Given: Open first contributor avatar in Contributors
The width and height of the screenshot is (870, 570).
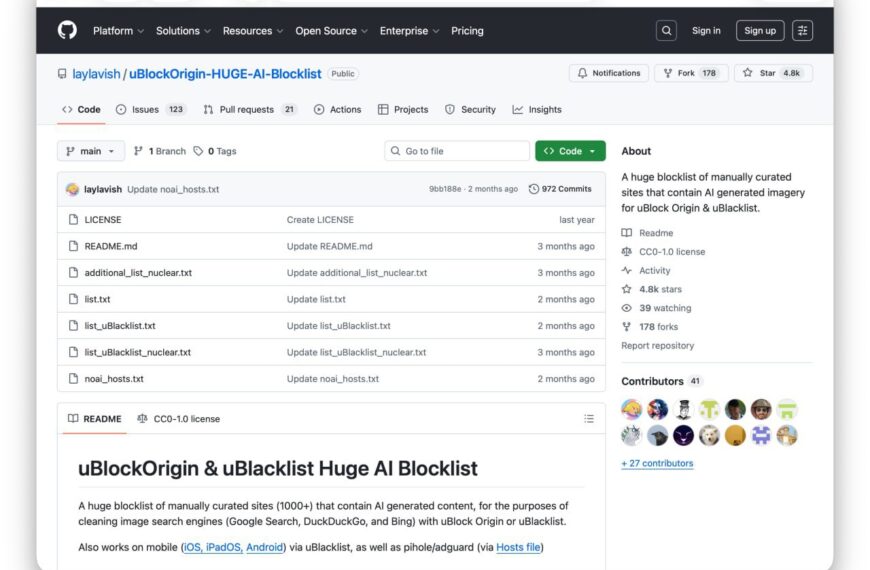Looking at the screenshot, I should 631,410.
